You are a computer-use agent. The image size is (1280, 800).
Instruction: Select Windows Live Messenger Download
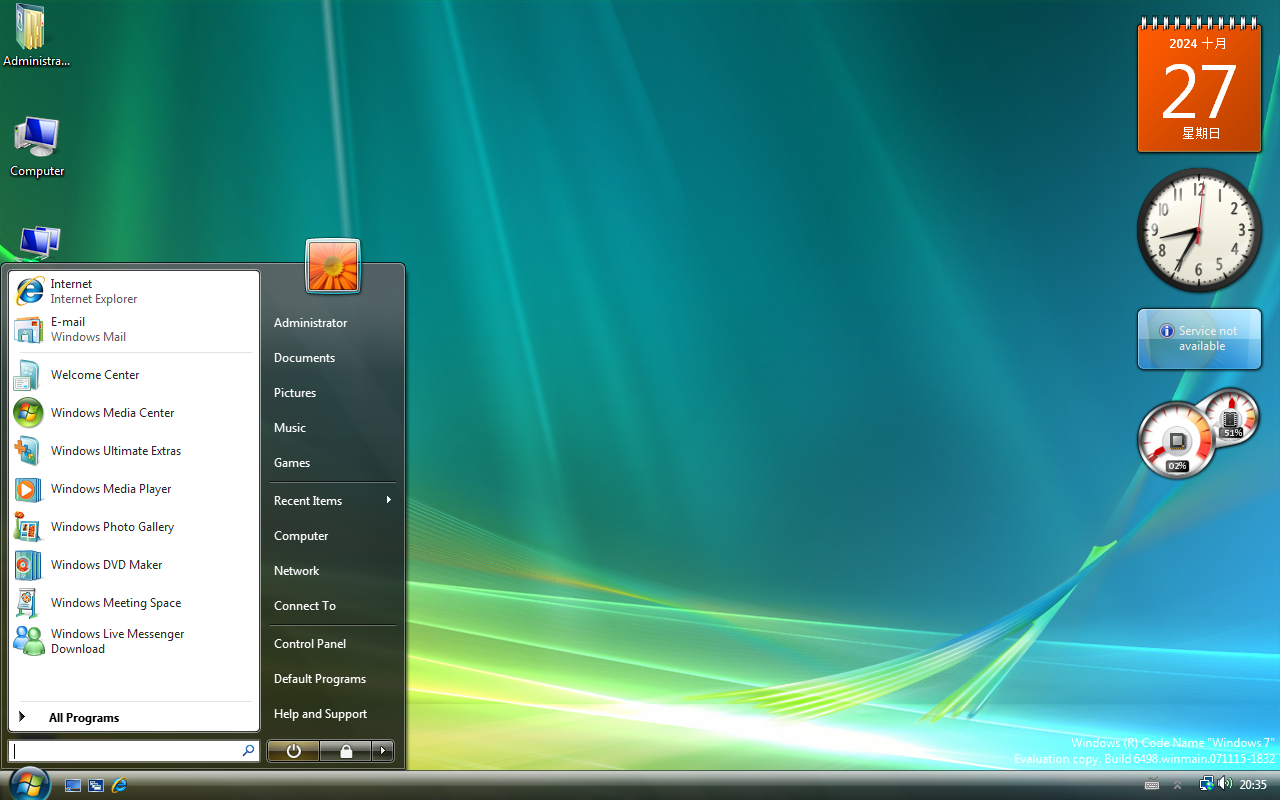point(134,641)
